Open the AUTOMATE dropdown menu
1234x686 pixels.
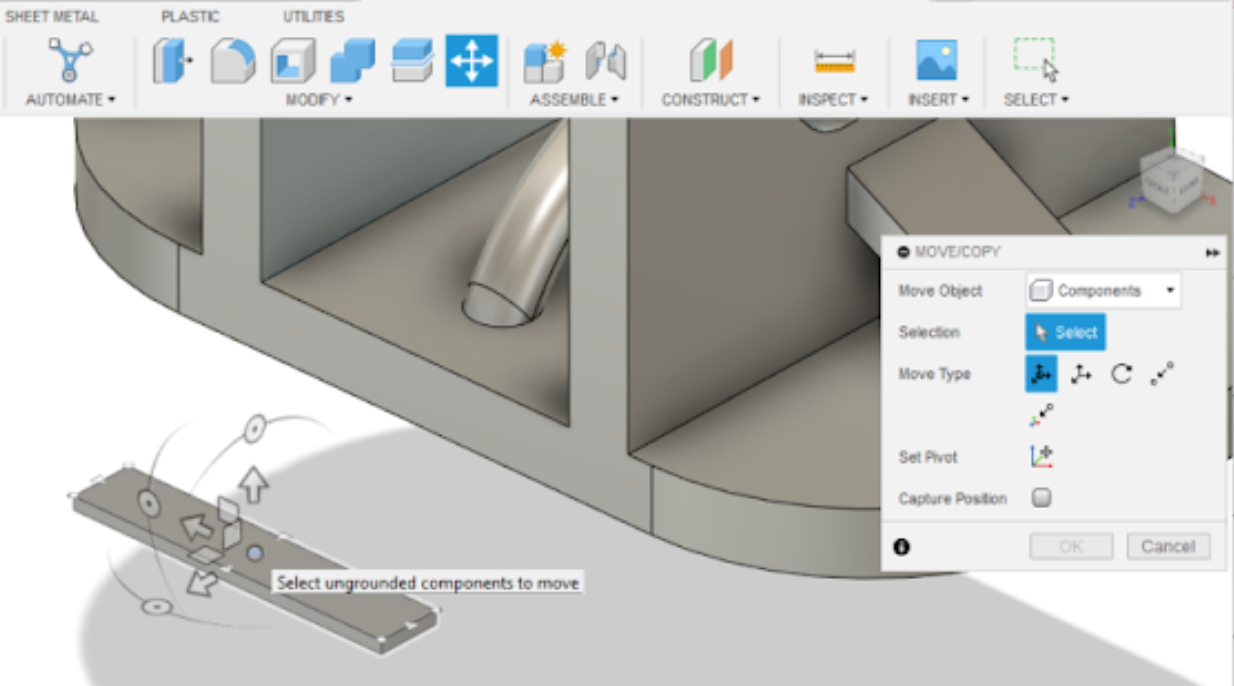[70, 100]
